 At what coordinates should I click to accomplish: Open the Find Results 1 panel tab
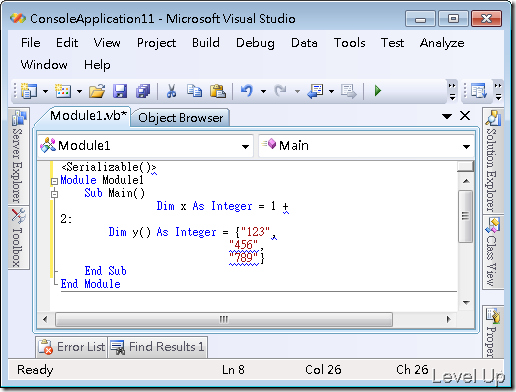pos(157,347)
